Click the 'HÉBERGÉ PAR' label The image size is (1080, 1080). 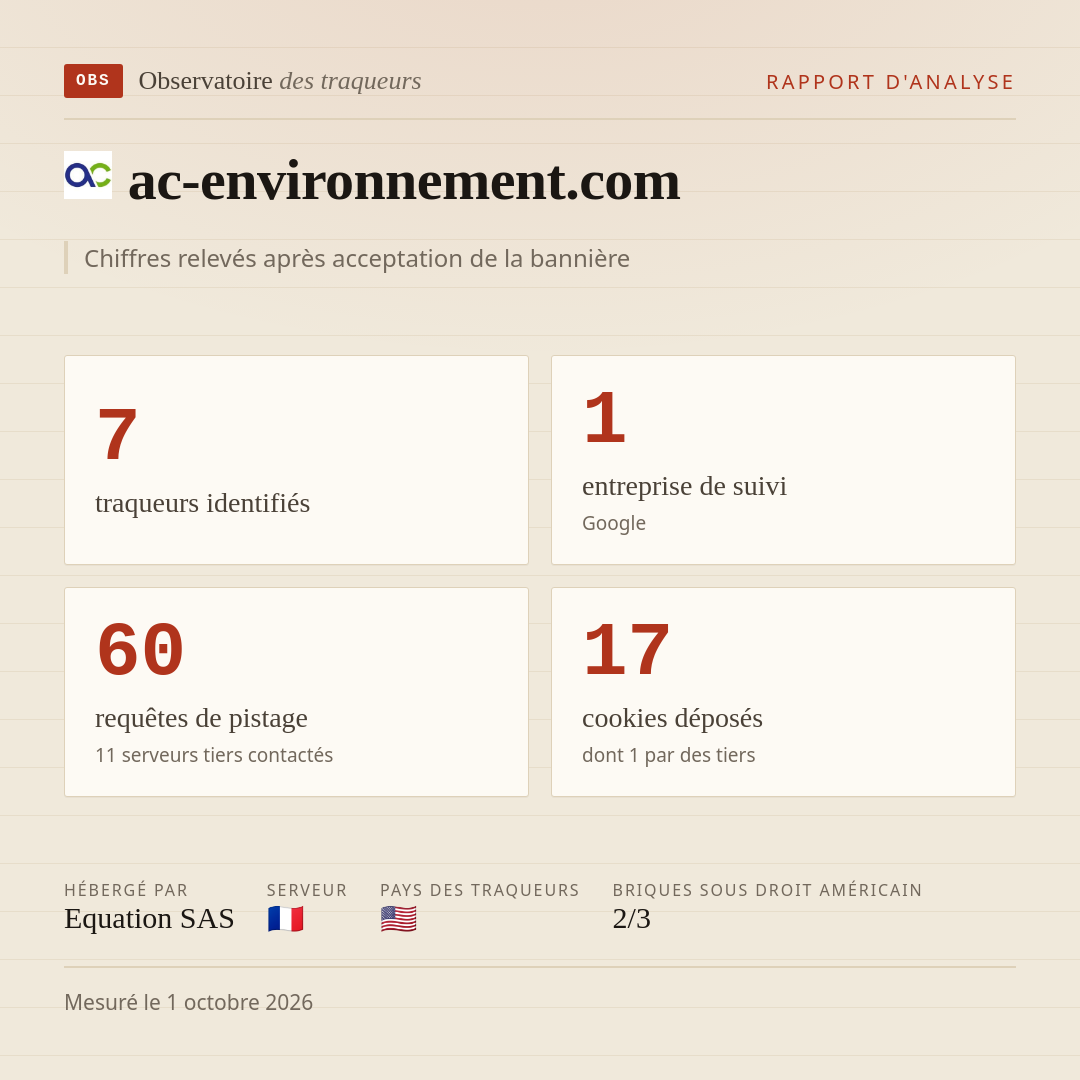(x=126, y=890)
